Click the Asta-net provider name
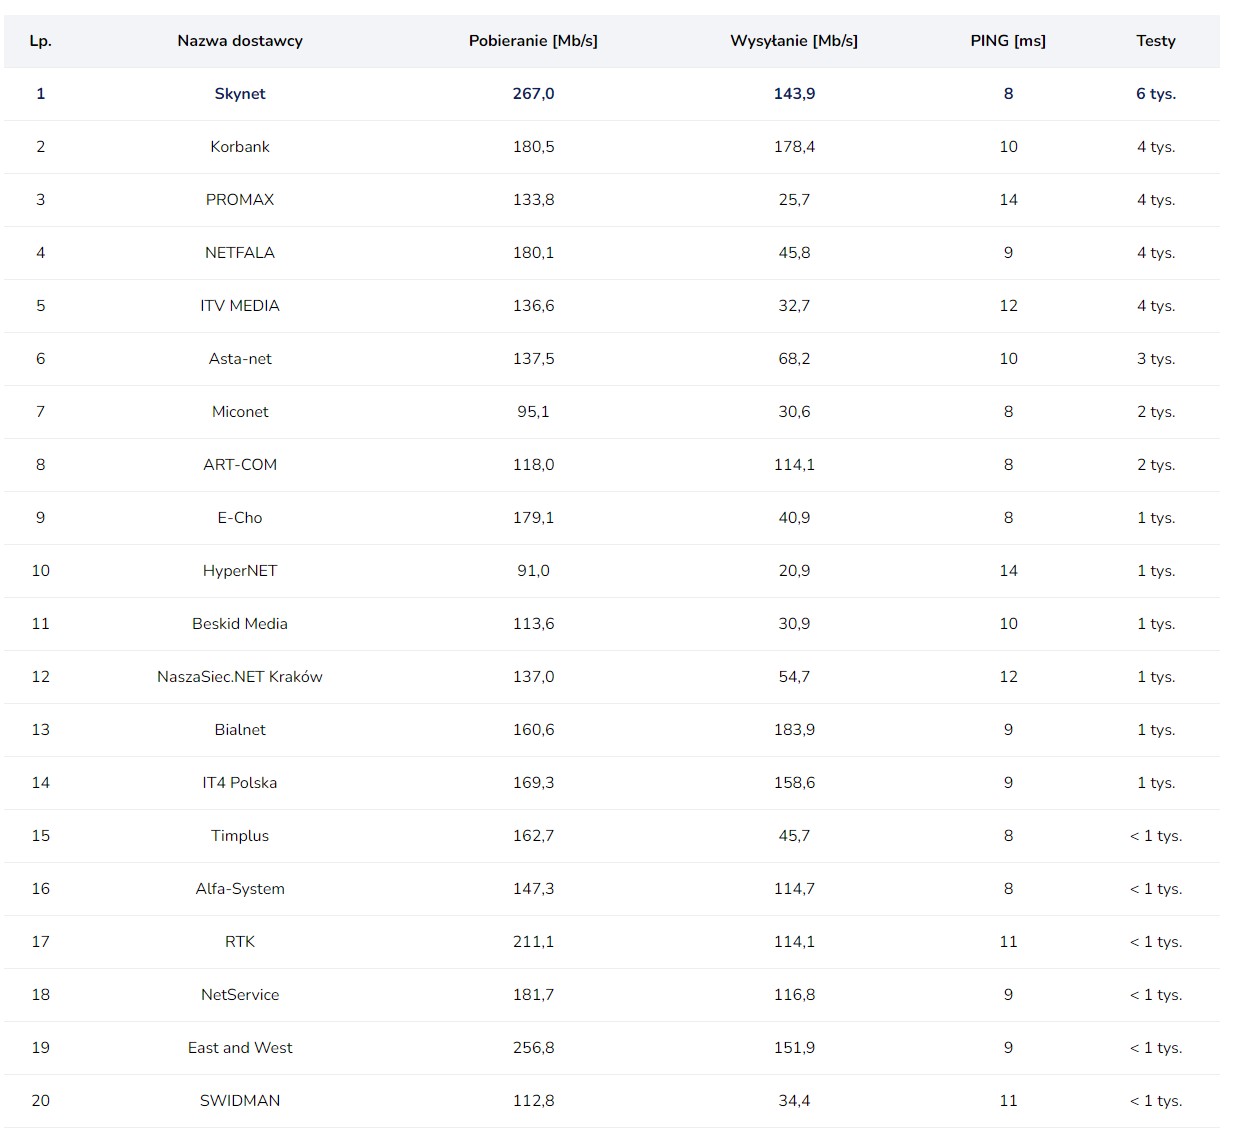 coord(240,359)
